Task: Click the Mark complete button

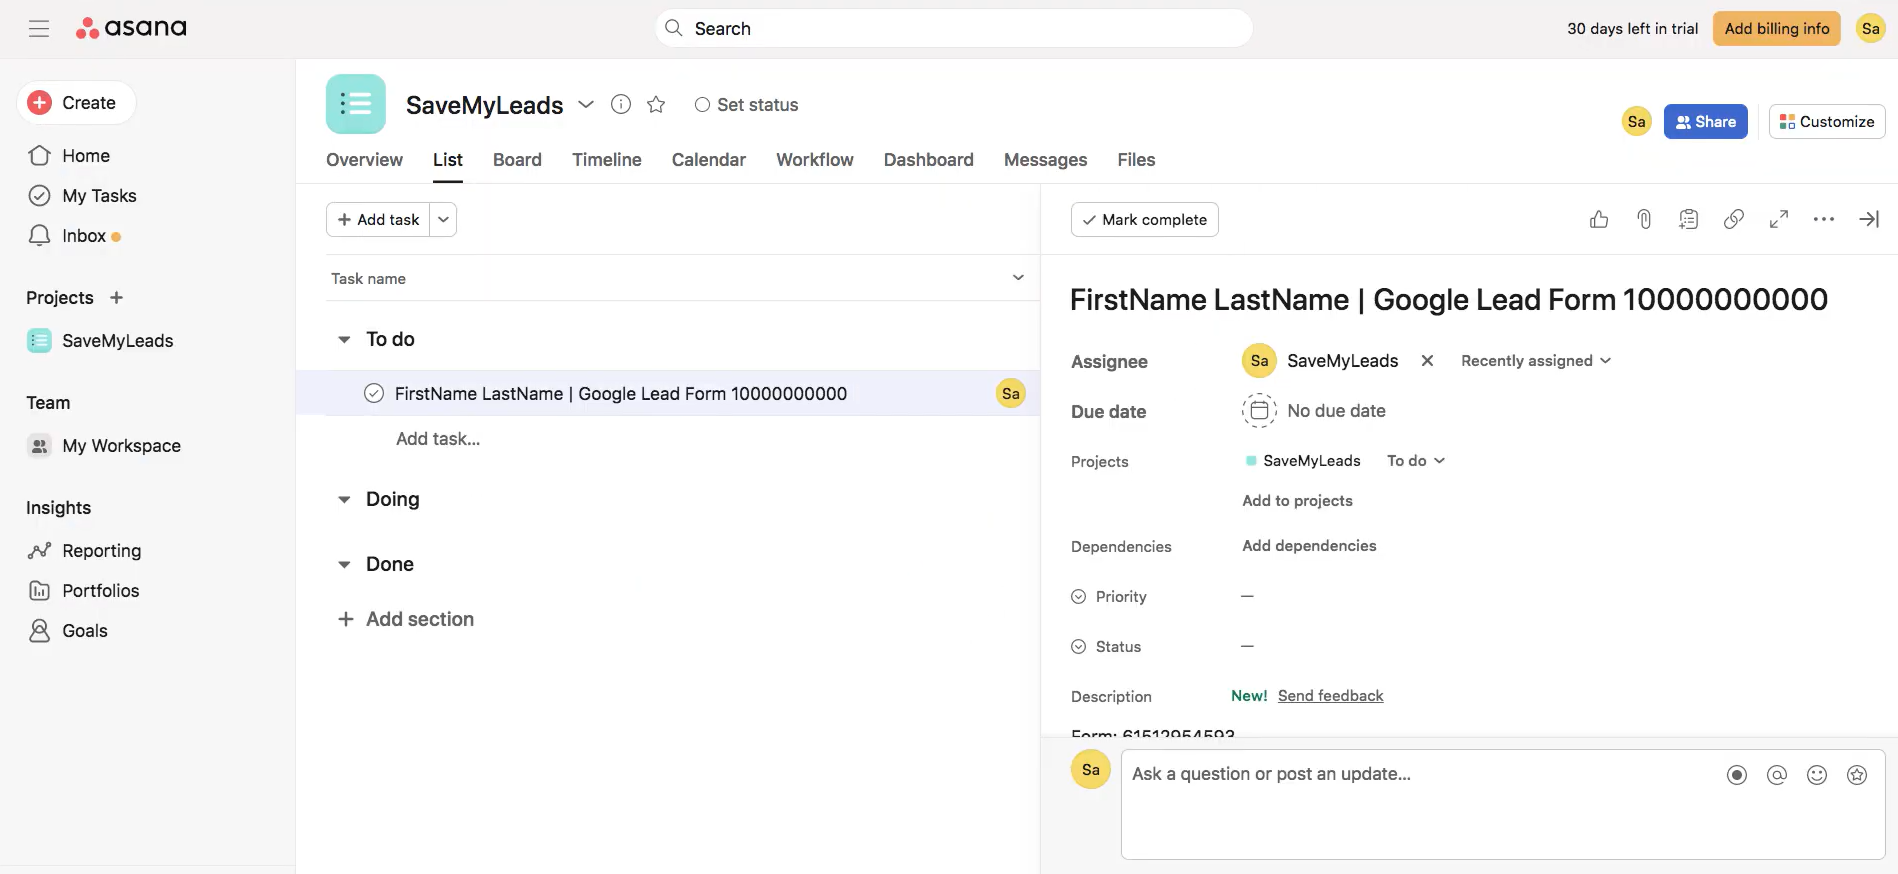Action: click(x=1144, y=220)
